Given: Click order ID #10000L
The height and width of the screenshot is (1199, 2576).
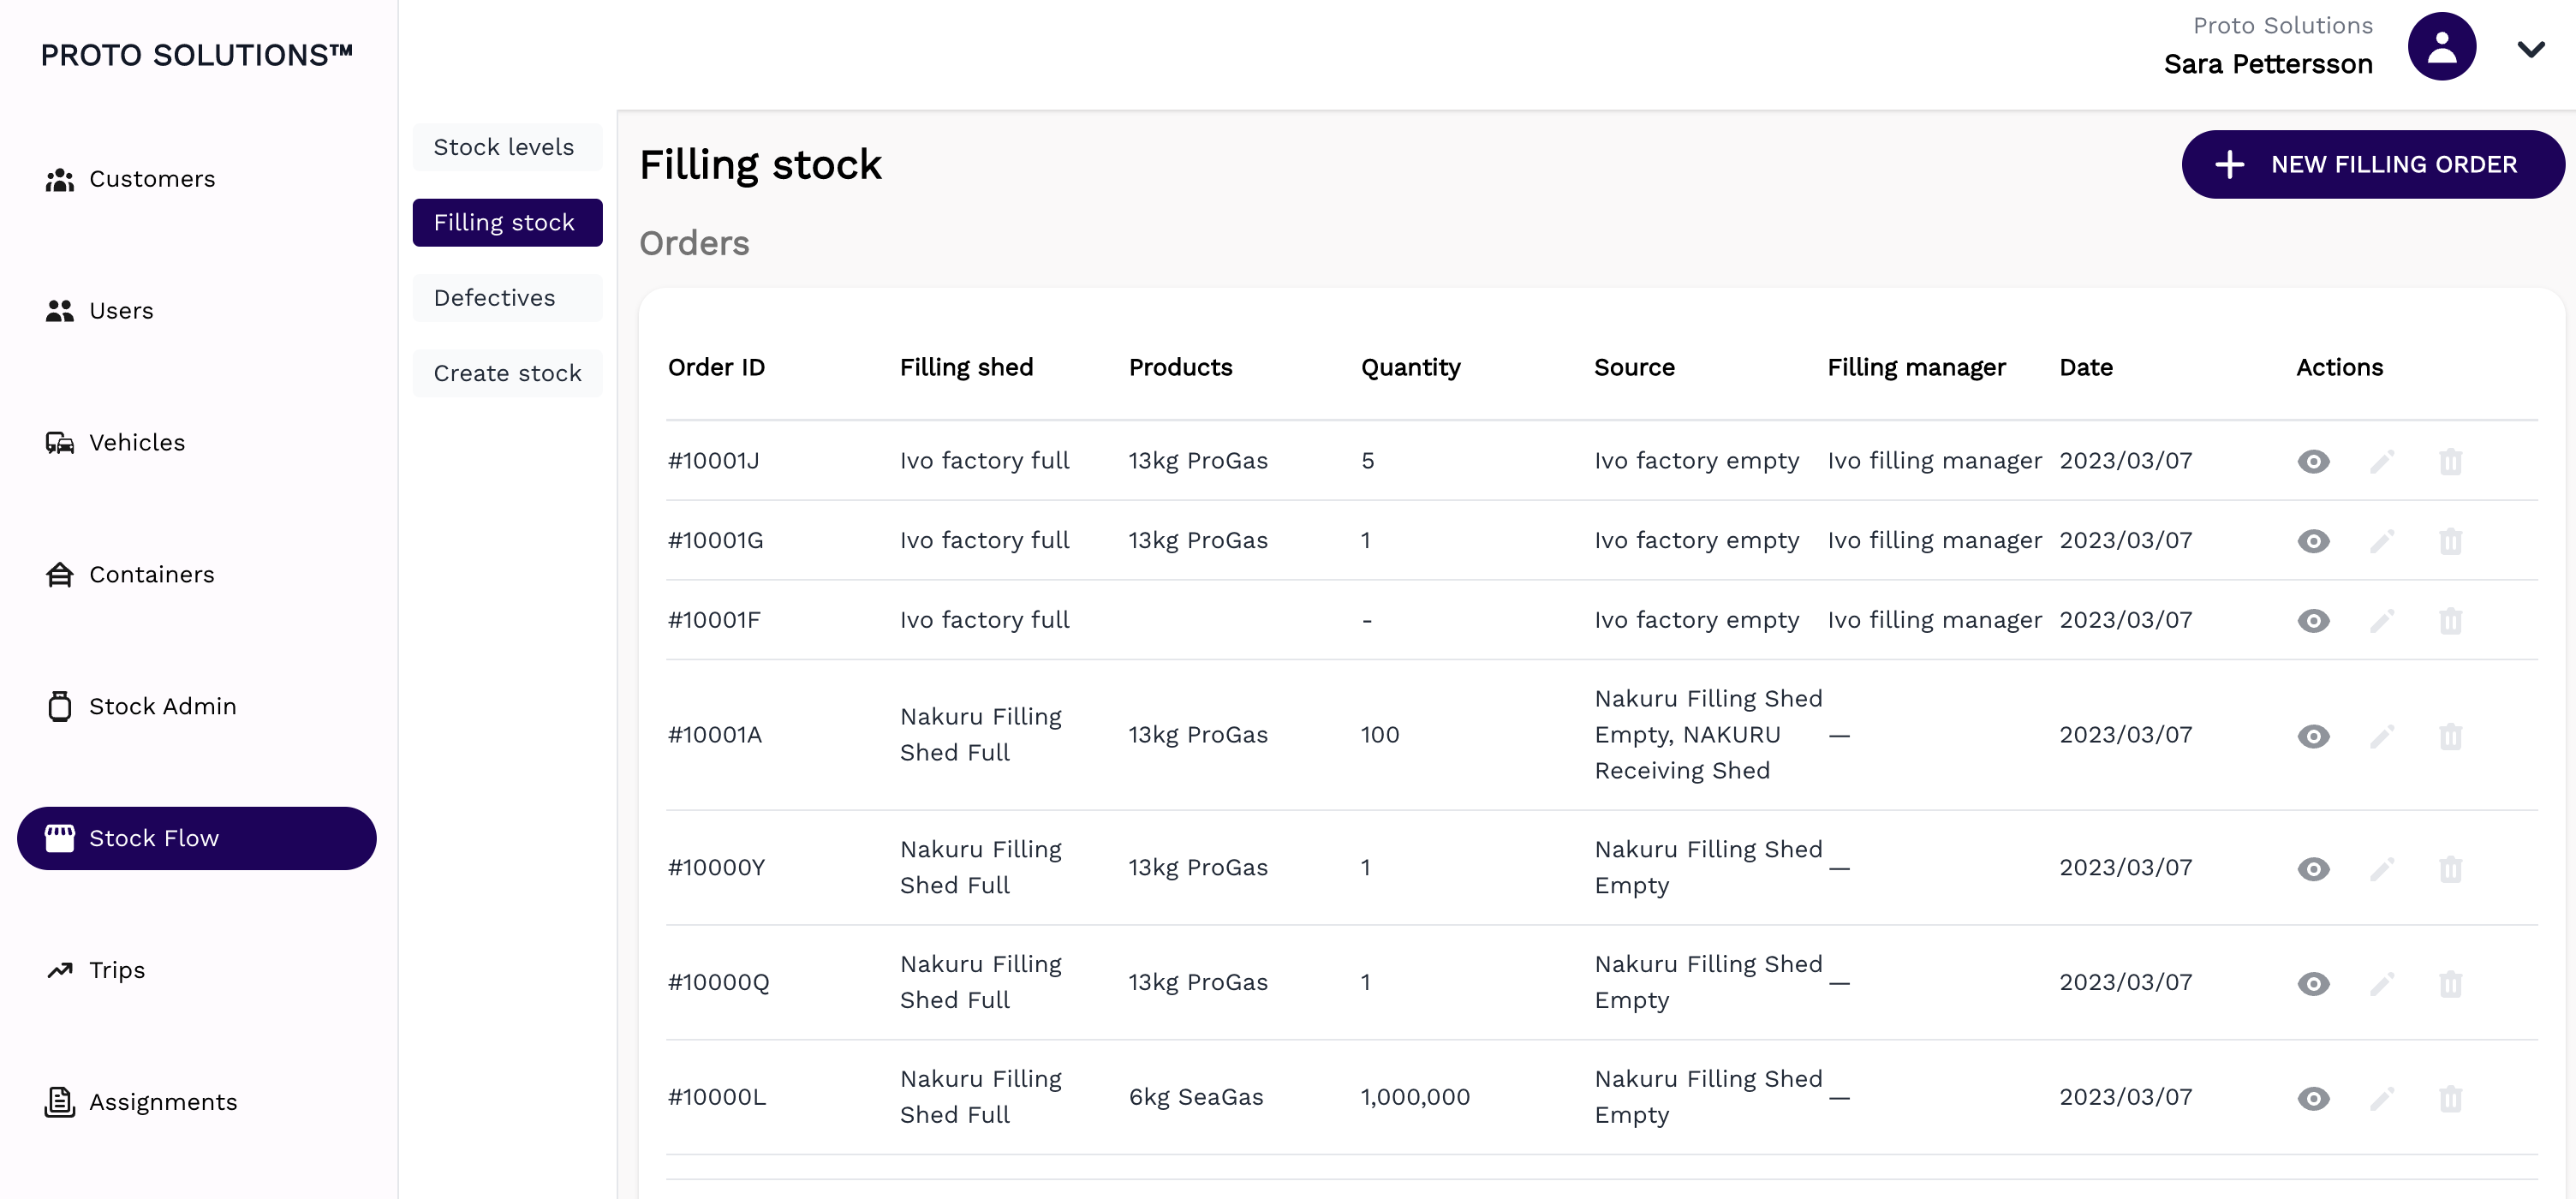Looking at the screenshot, I should (x=716, y=1098).
